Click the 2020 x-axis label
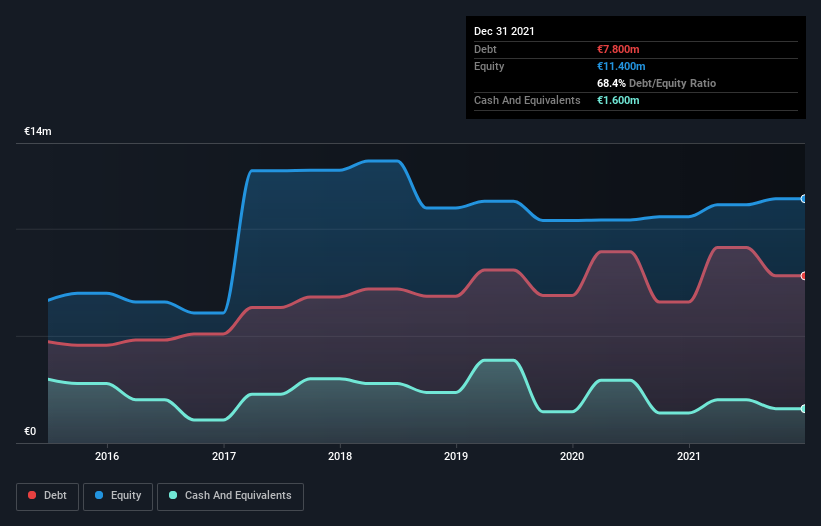The width and height of the screenshot is (821, 526). click(x=572, y=456)
